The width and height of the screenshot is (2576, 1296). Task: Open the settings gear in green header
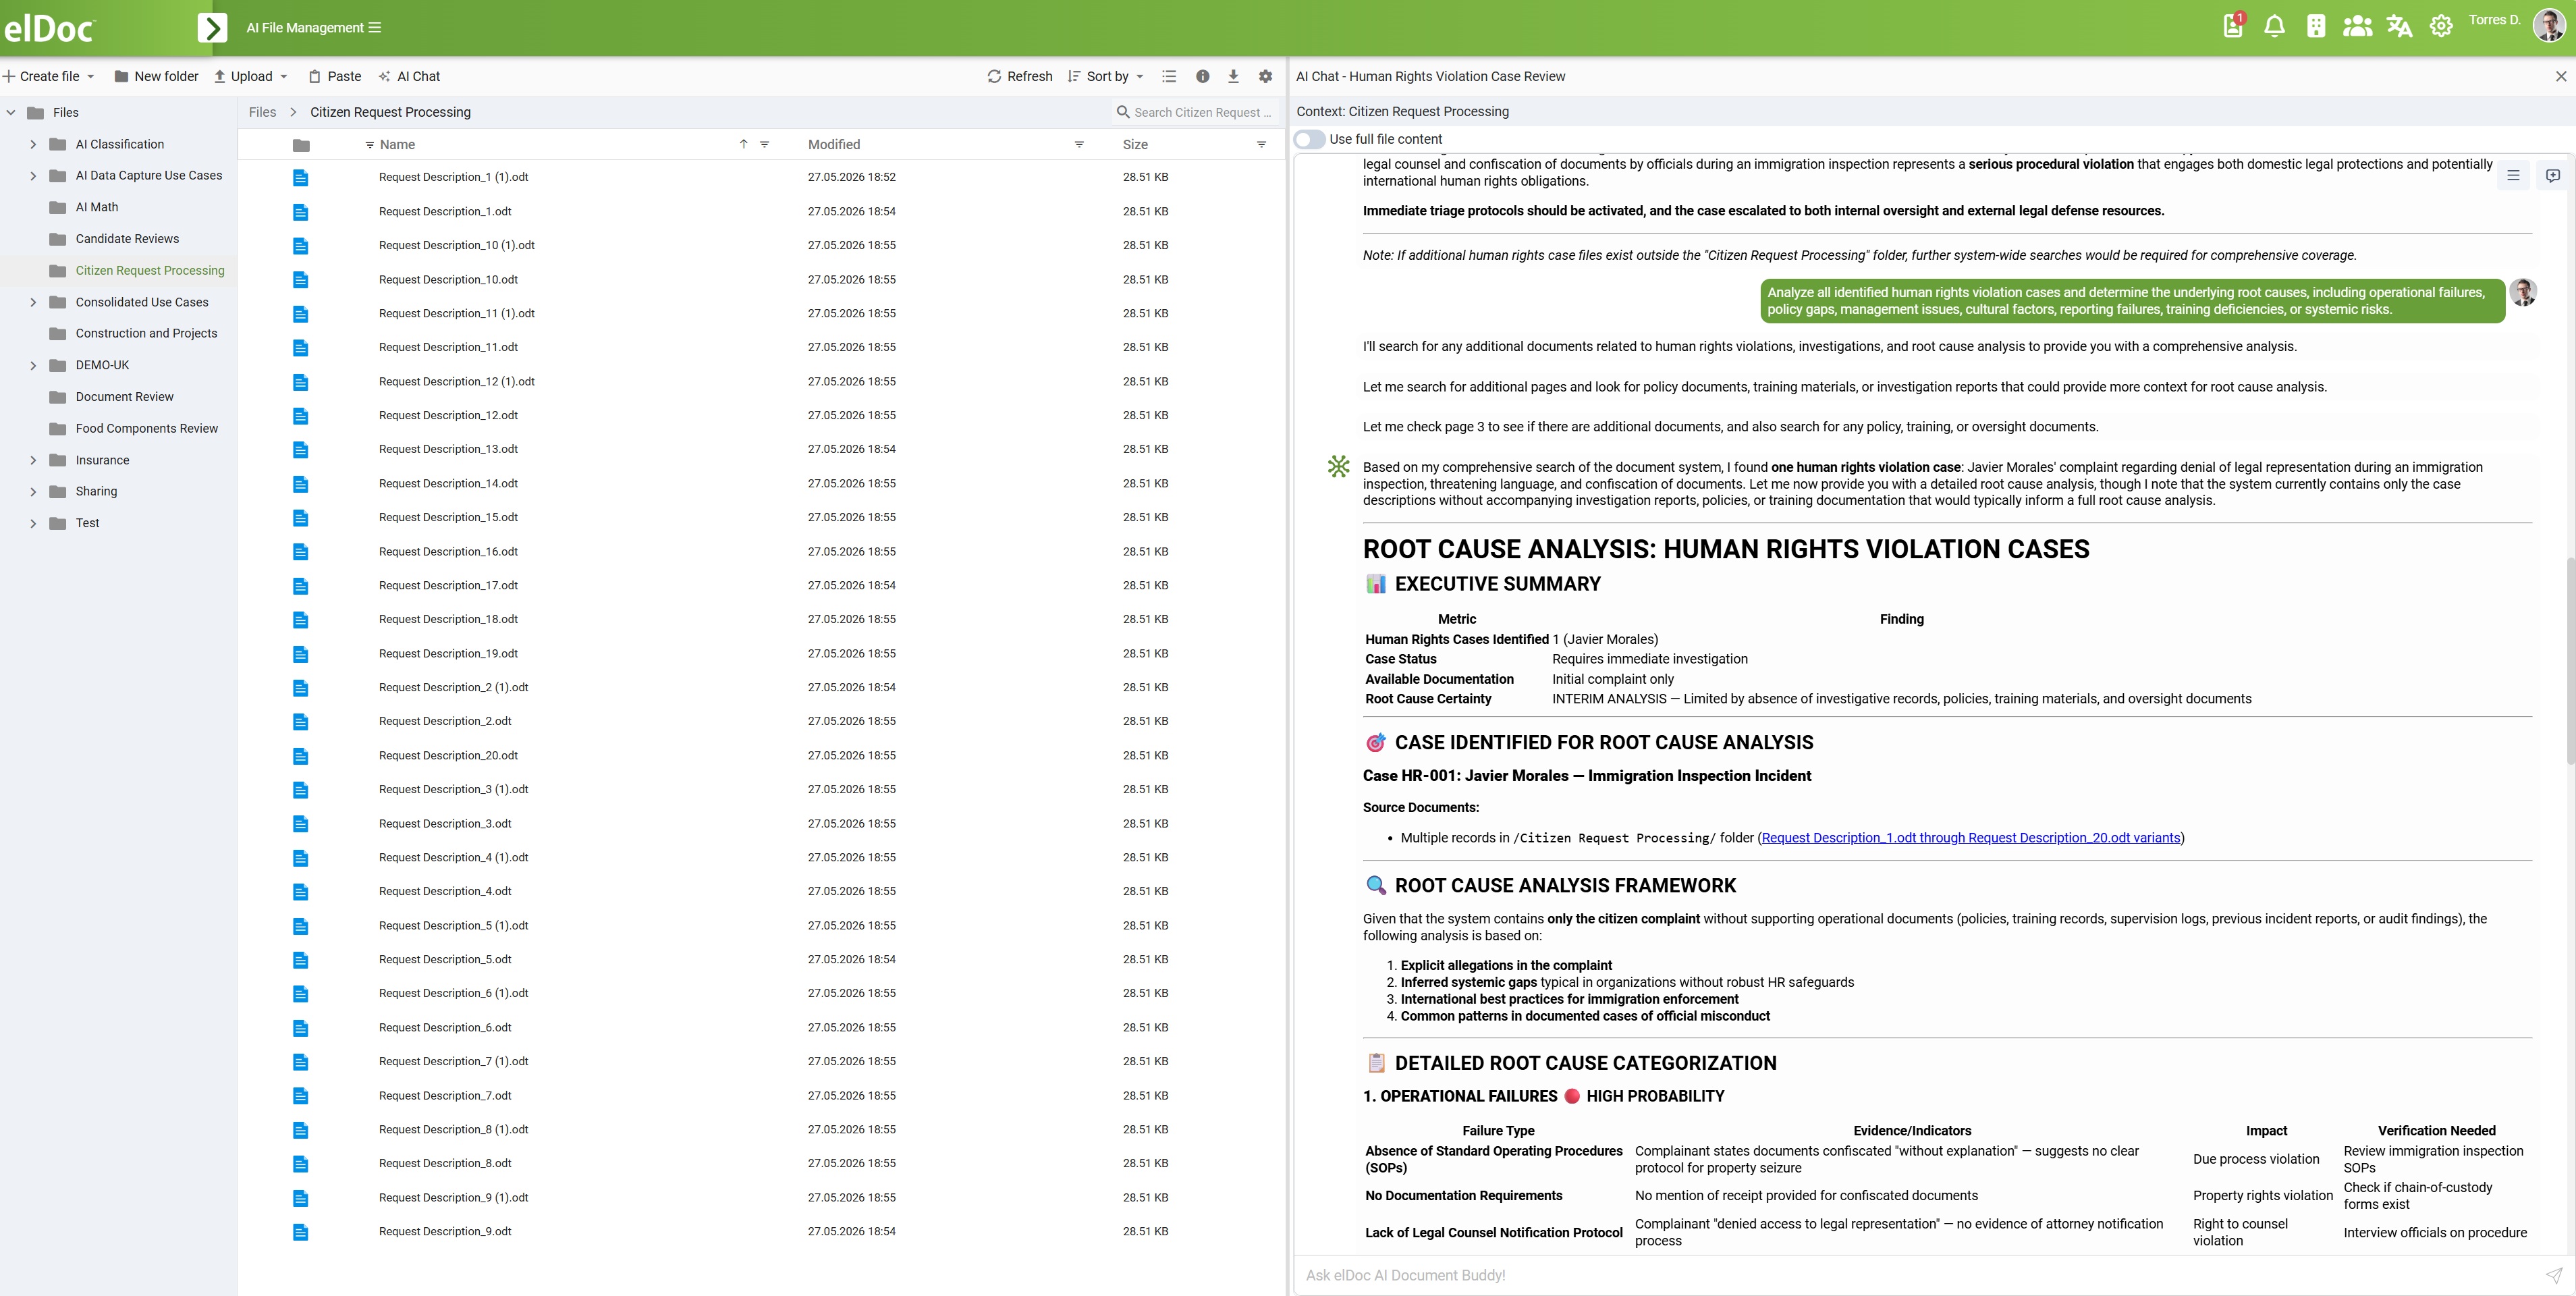2441,27
